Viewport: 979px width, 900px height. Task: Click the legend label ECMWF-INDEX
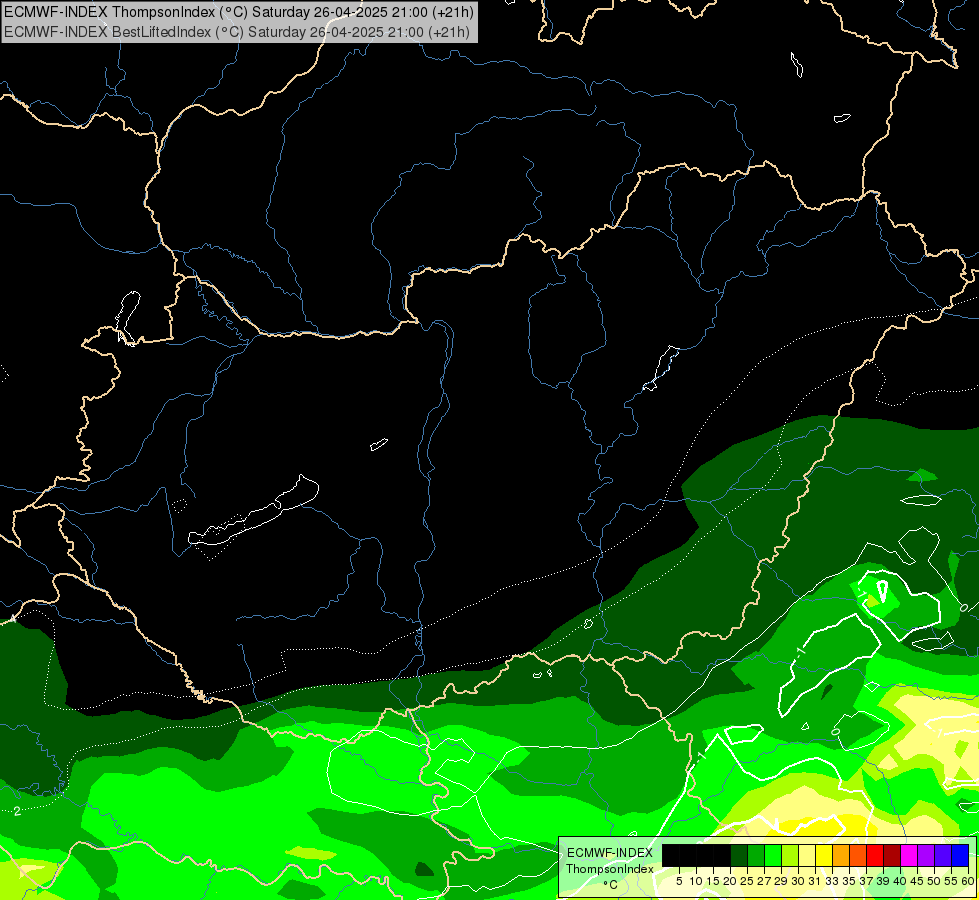(x=610, y=853)
